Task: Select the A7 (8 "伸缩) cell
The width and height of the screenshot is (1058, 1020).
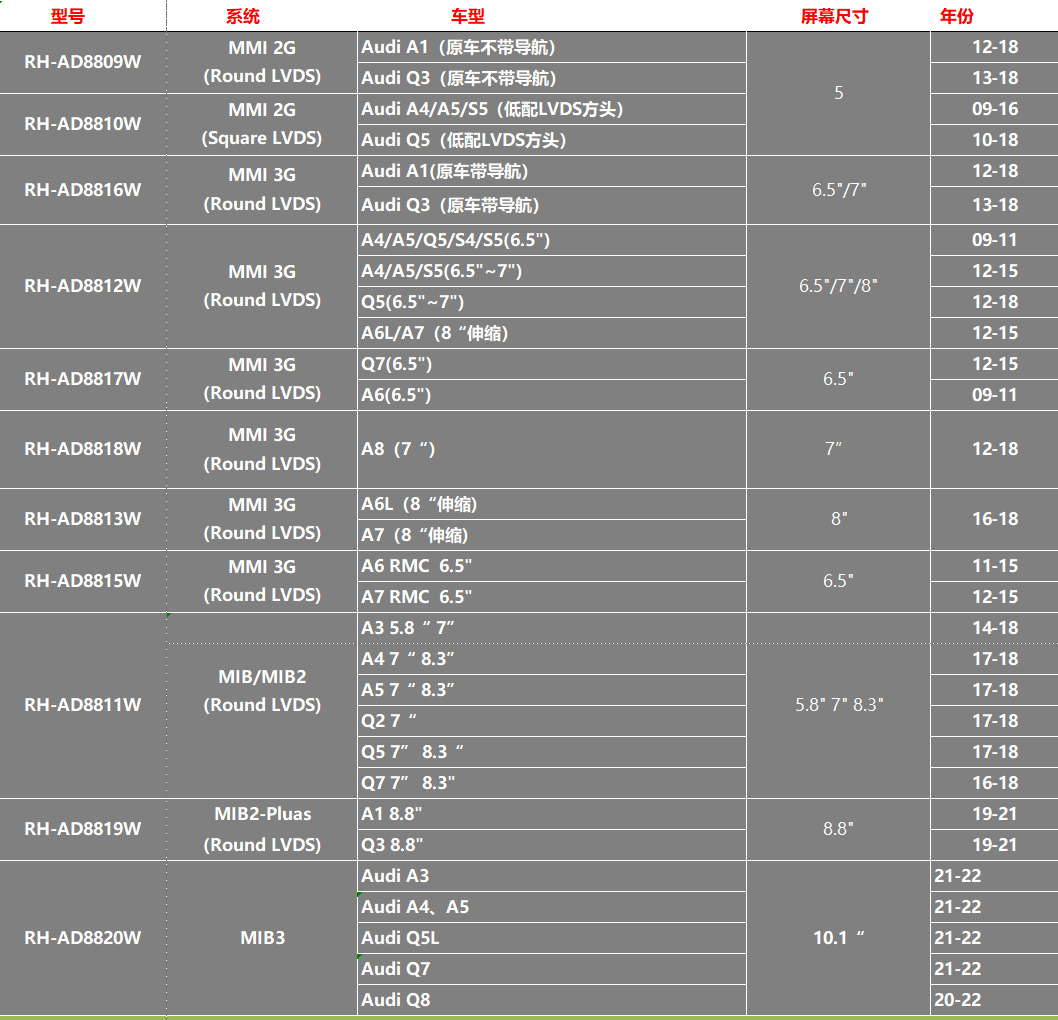Action: (552, 536)
